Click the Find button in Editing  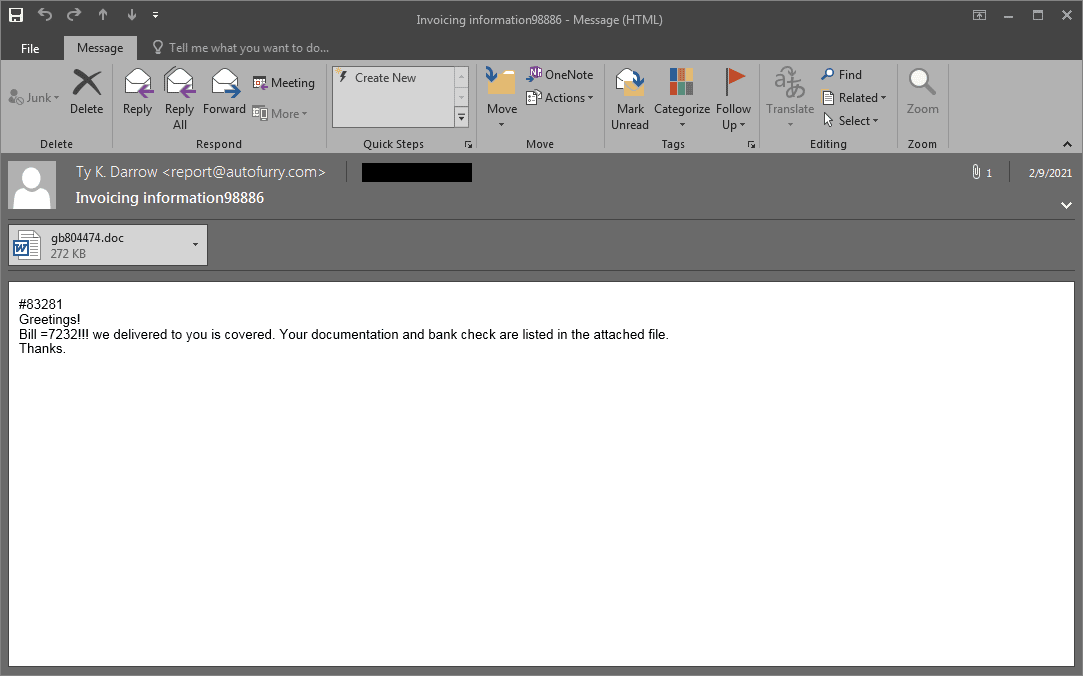[842, 75]
